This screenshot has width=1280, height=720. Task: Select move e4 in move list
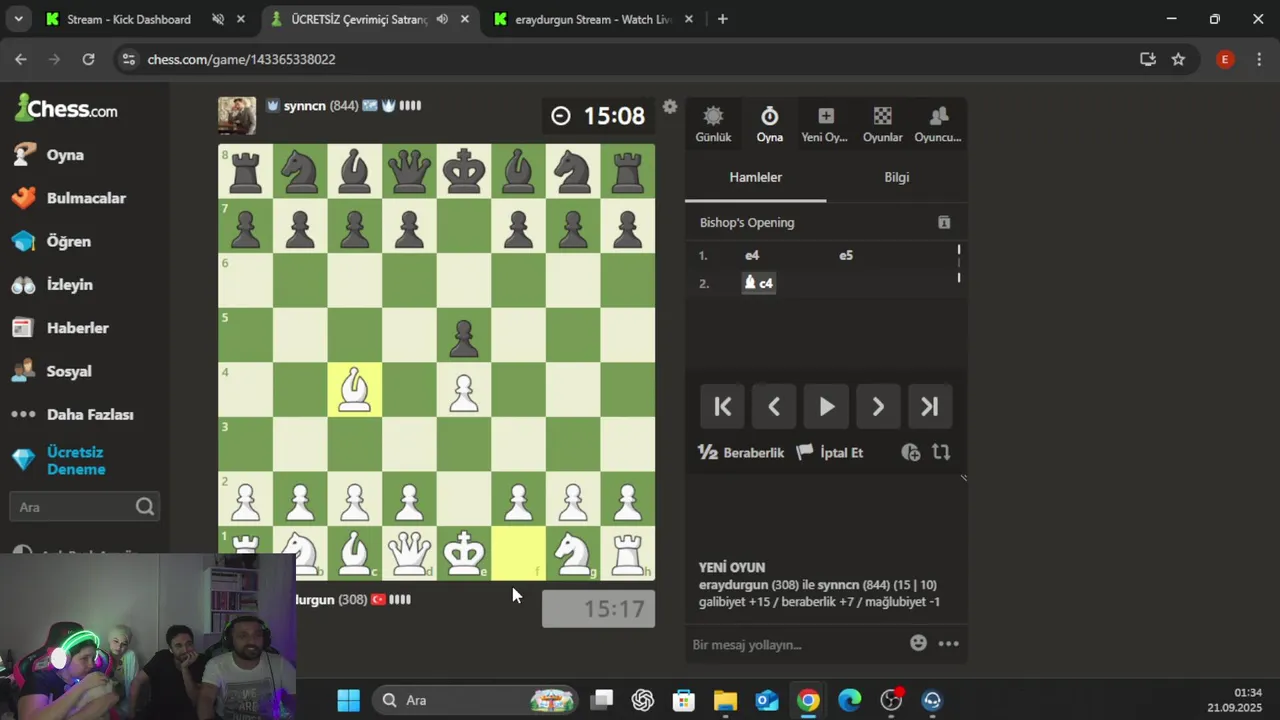tap(752, 255)
